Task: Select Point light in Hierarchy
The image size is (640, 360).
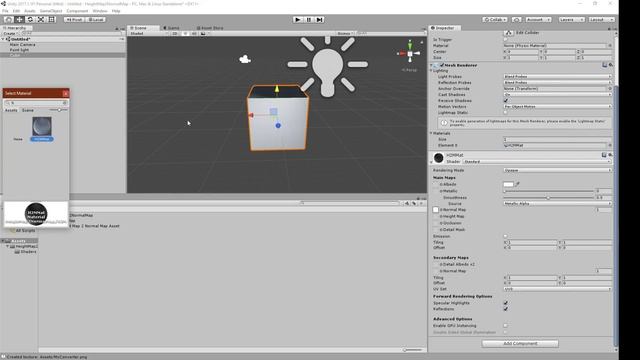Action: click(x=19, y=50)
